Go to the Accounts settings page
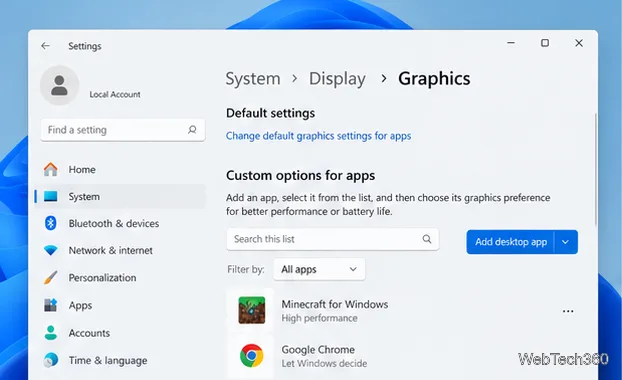Image resolution: width=622 pixels, height=380 pixels. point(120,332)
